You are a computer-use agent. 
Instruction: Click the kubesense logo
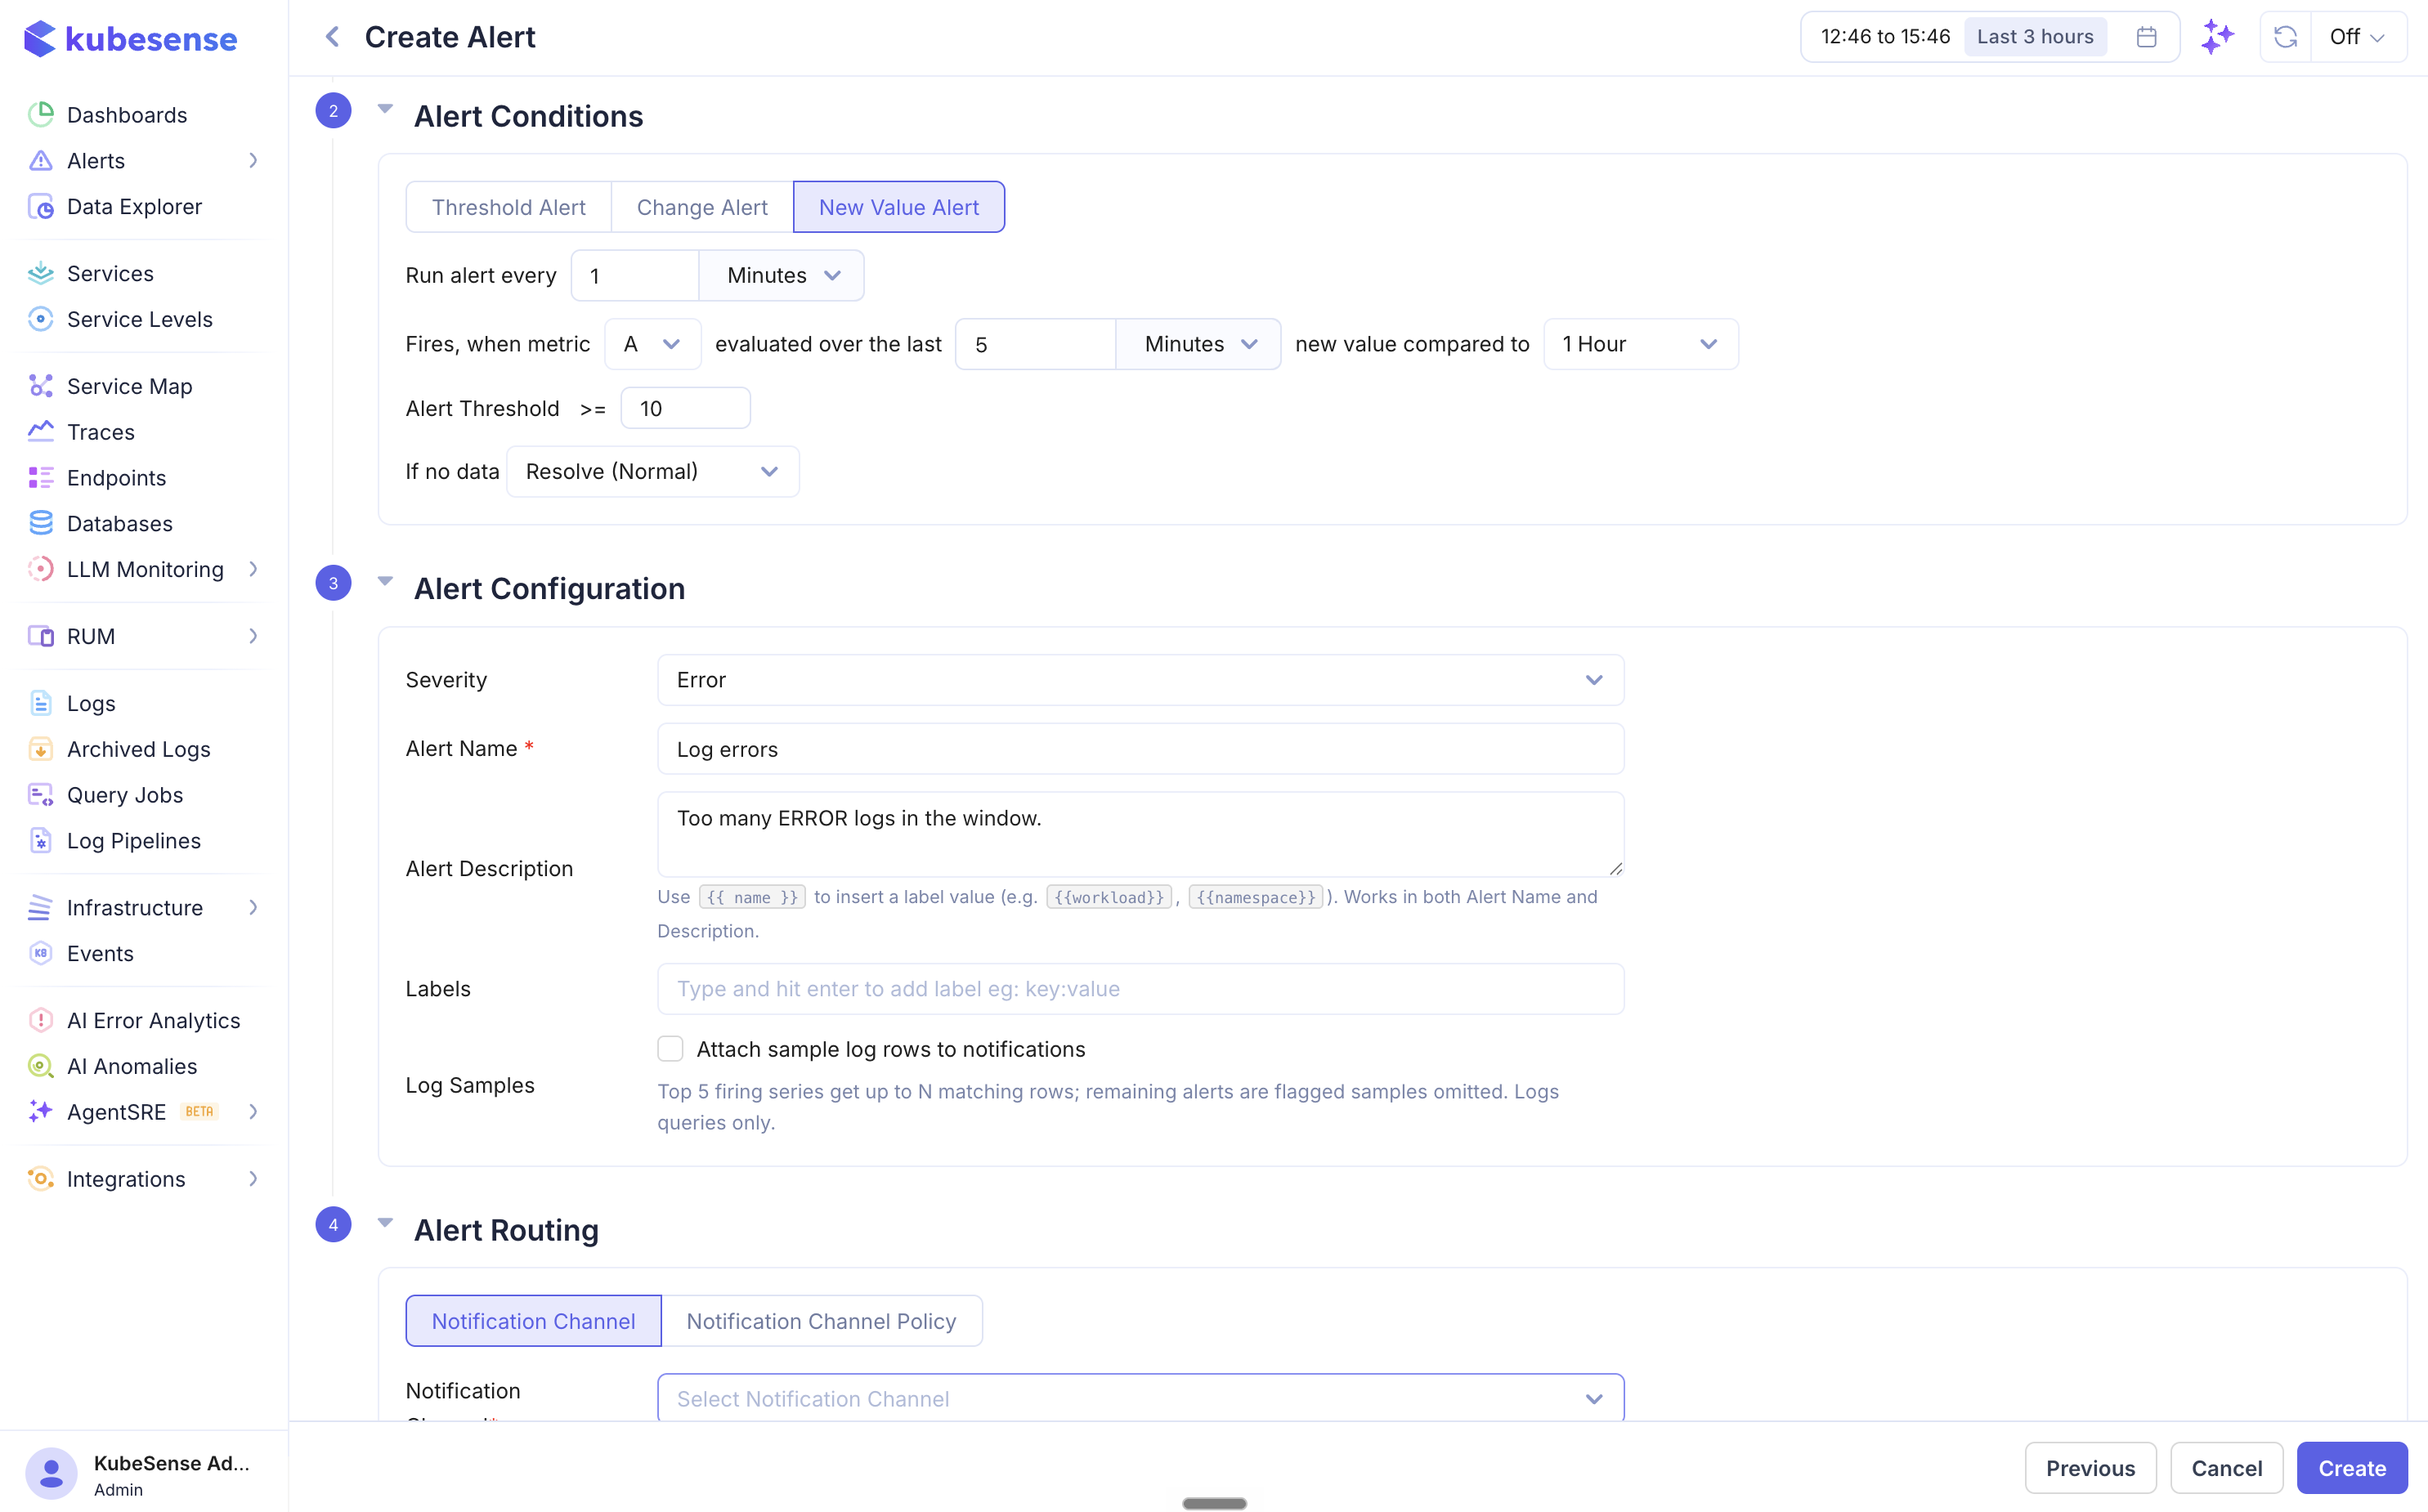(131, 38)
